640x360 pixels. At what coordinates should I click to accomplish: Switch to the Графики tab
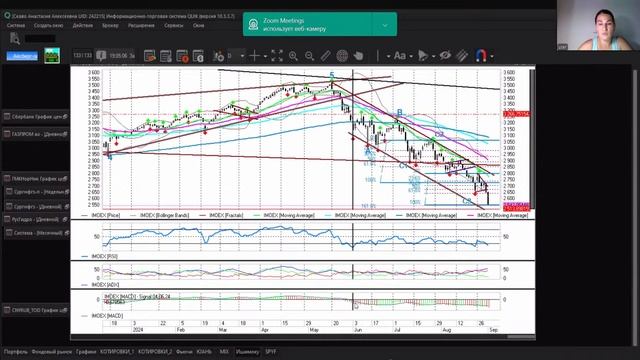[86, 351]
